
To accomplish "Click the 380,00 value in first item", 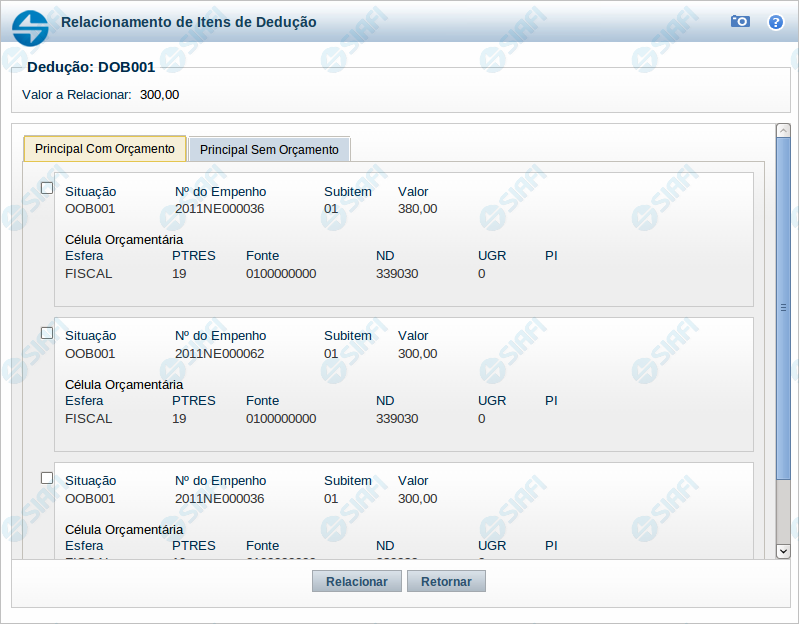I will [x=417, y=209].
